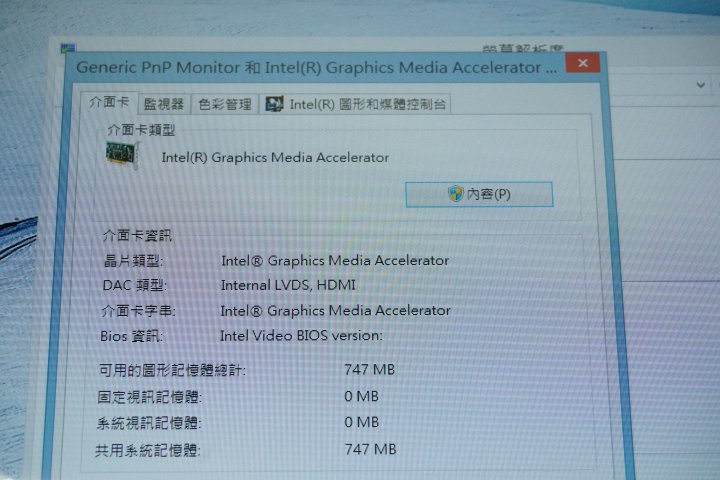
Task: Click the 內容(P) properties button
Action: [479, 194]
